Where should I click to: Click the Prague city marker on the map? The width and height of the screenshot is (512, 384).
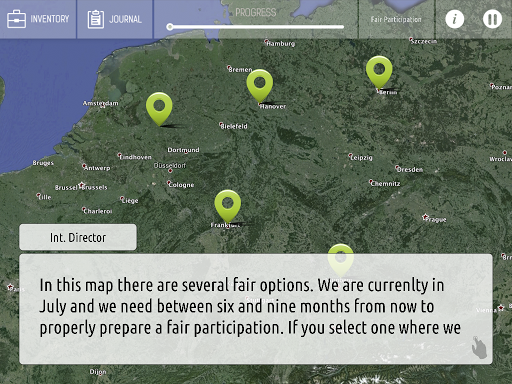(x=425, y=217)
